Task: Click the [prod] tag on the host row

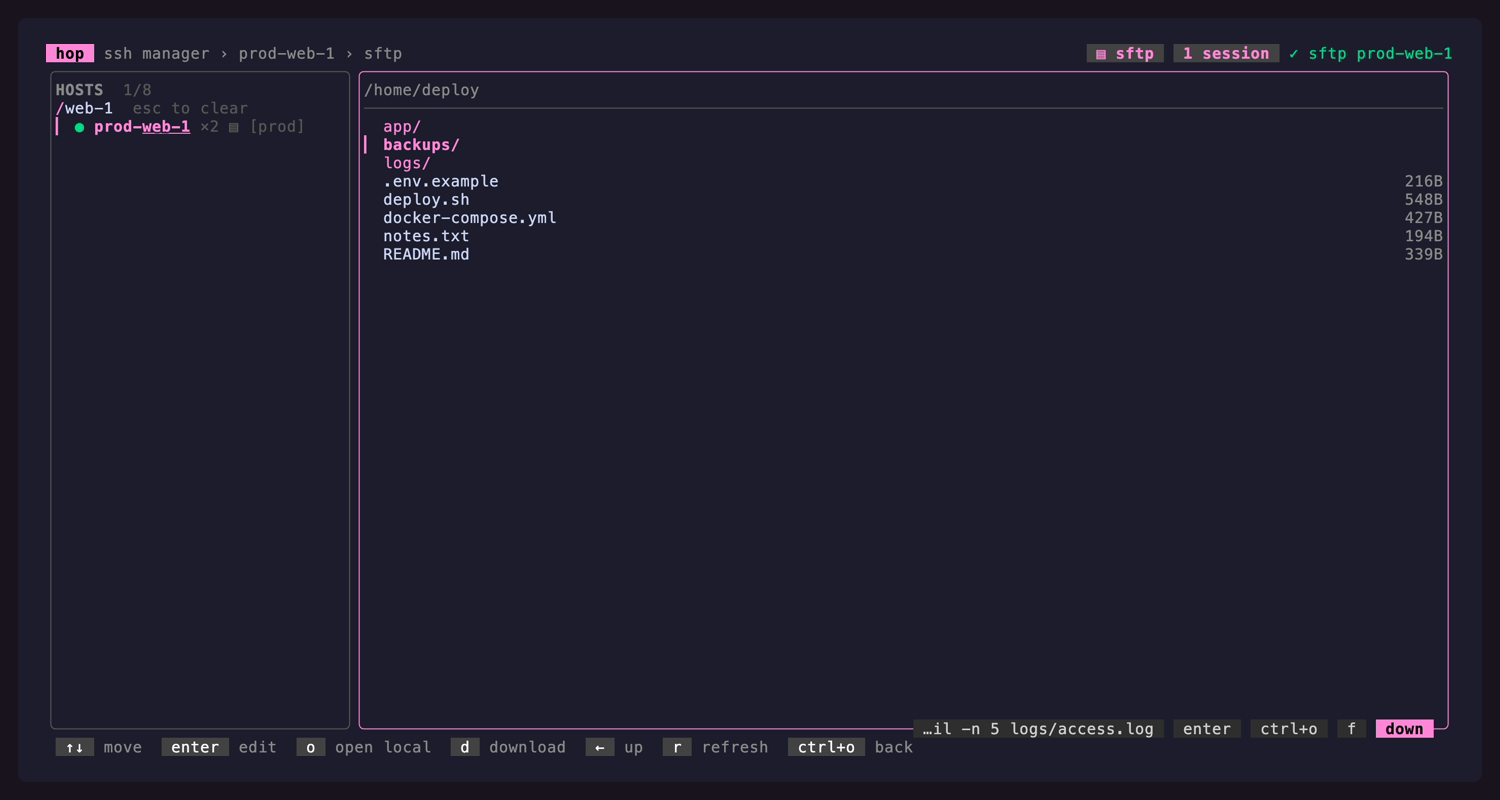Action: pos(277,127)
